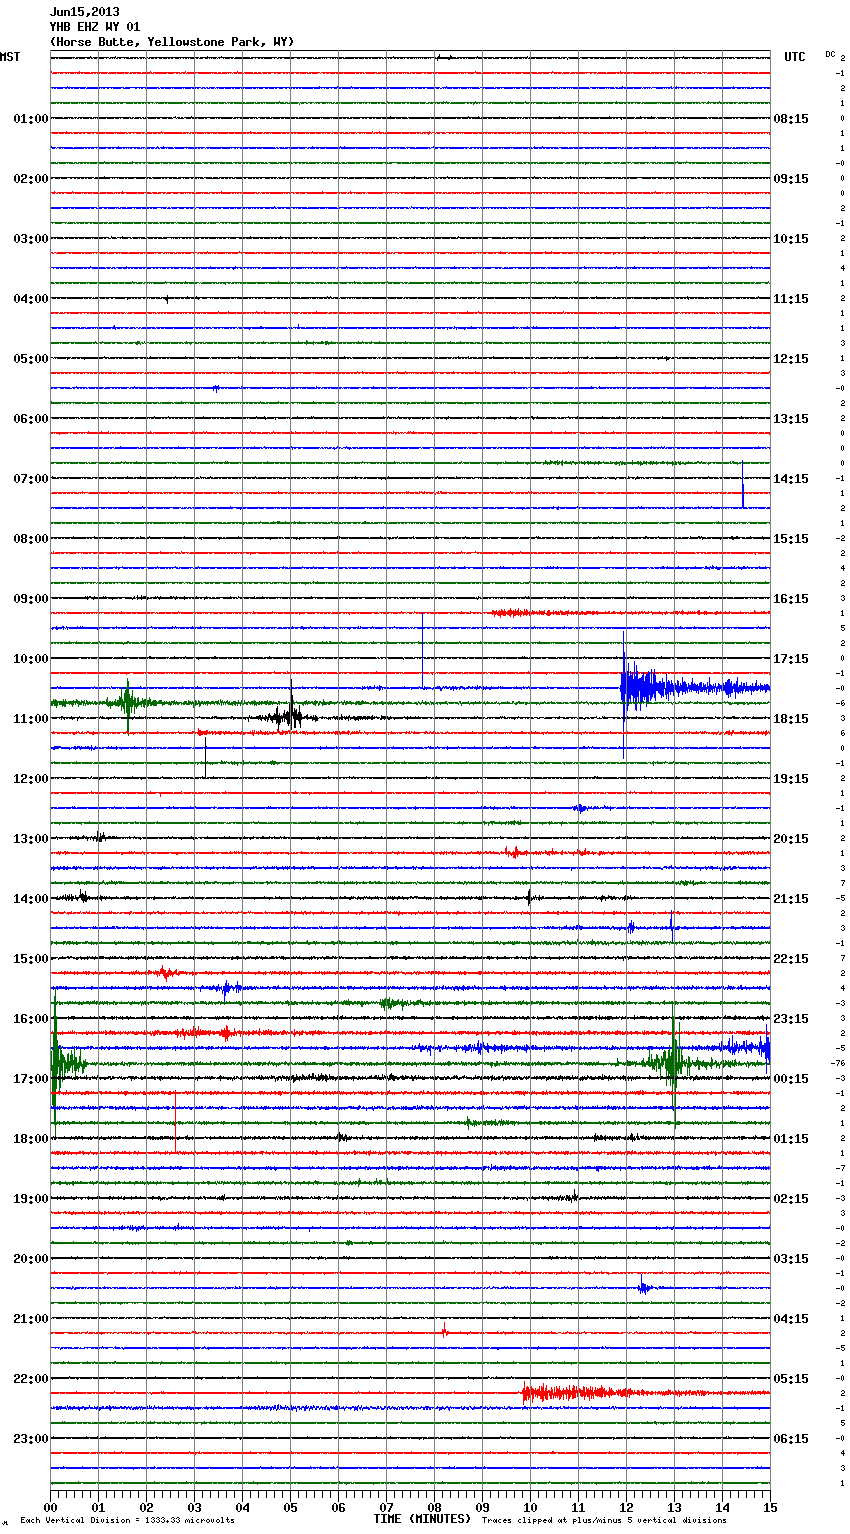Click the 05:15 UTC time label
850x1534 pixels.
tap(791, 1379)
